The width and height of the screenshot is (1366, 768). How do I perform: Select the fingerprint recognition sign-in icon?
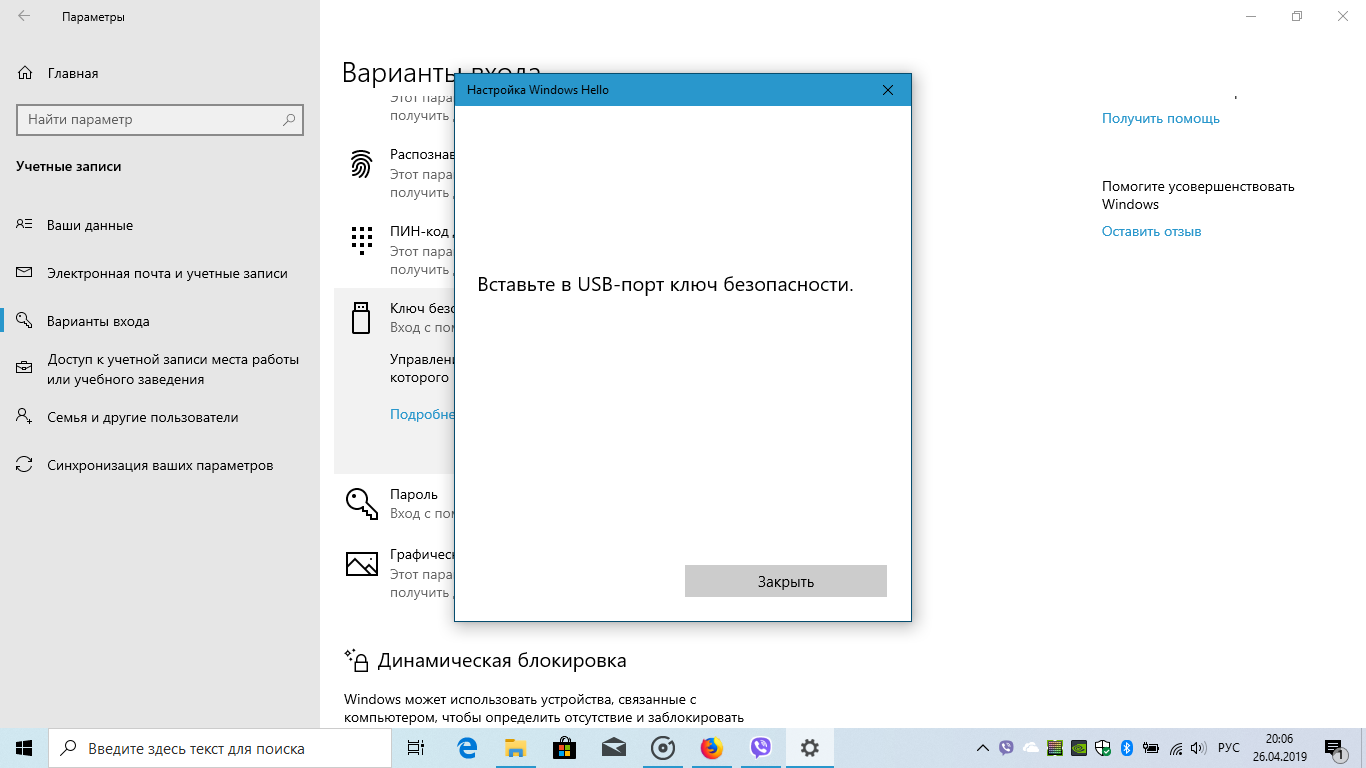[361, 164]
